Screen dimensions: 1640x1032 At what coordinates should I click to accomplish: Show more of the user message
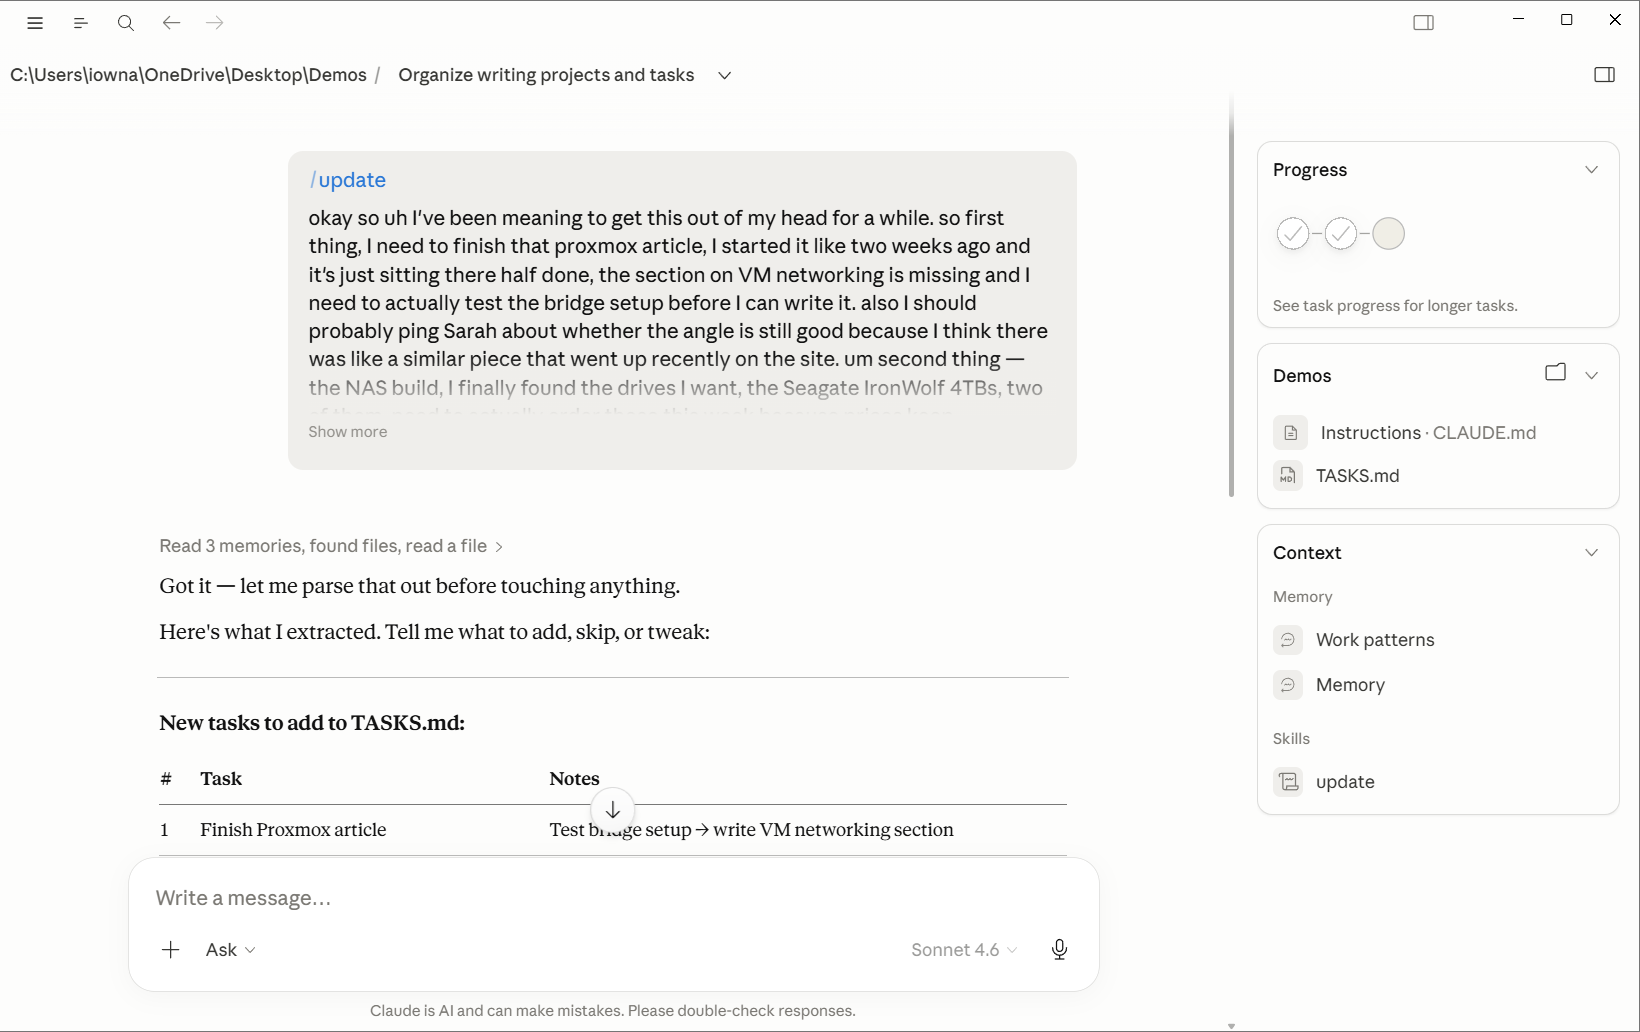pyautogui.click(x=347, y=432)
